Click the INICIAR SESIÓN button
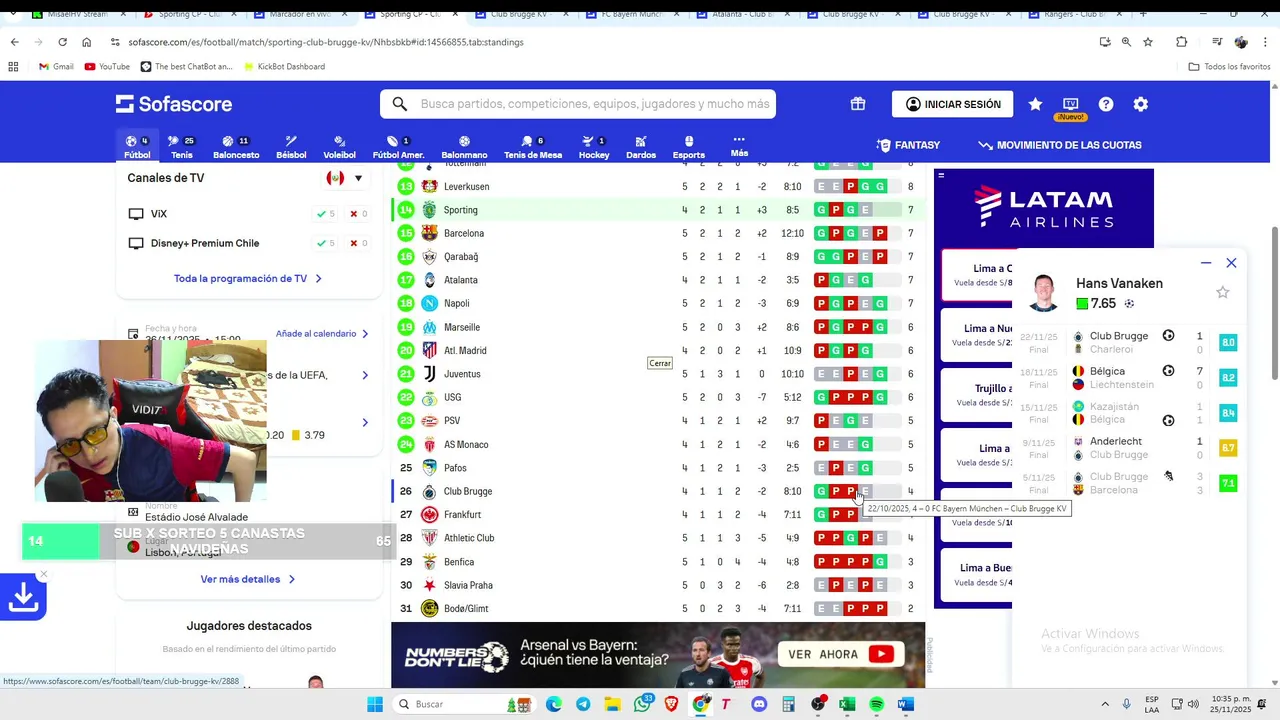Image resolution: width=1280 pixels, height=720 pixels. 952,104
